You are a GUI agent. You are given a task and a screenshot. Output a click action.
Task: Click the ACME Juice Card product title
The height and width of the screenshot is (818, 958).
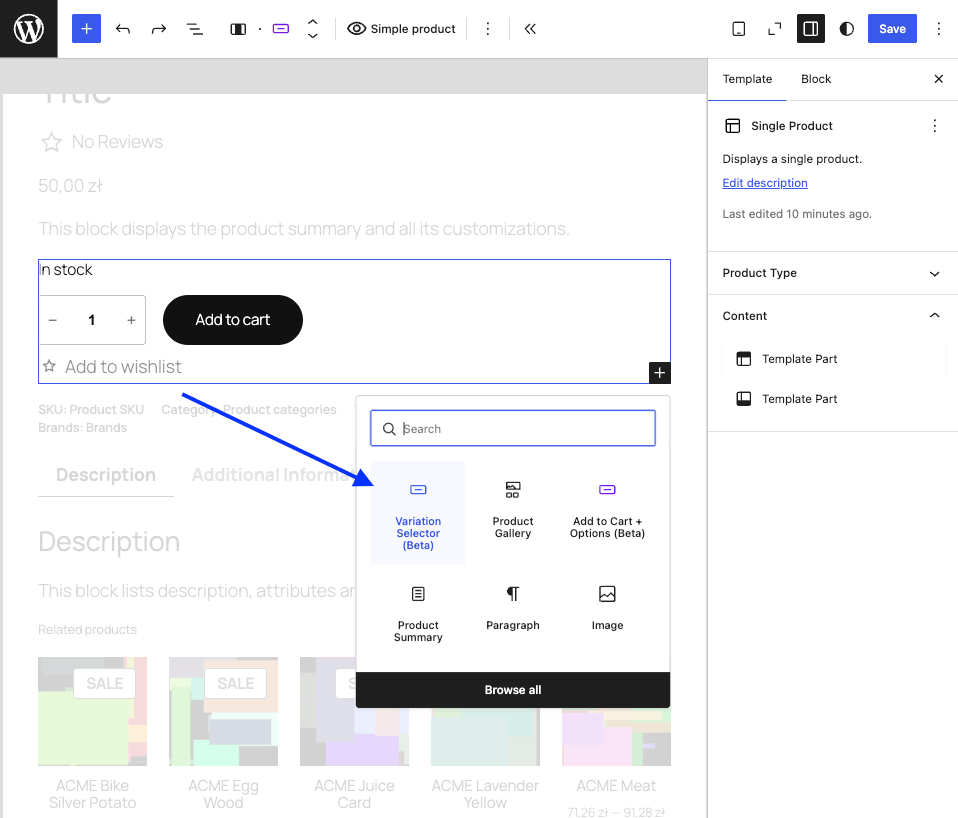click(x=354, y=794)
